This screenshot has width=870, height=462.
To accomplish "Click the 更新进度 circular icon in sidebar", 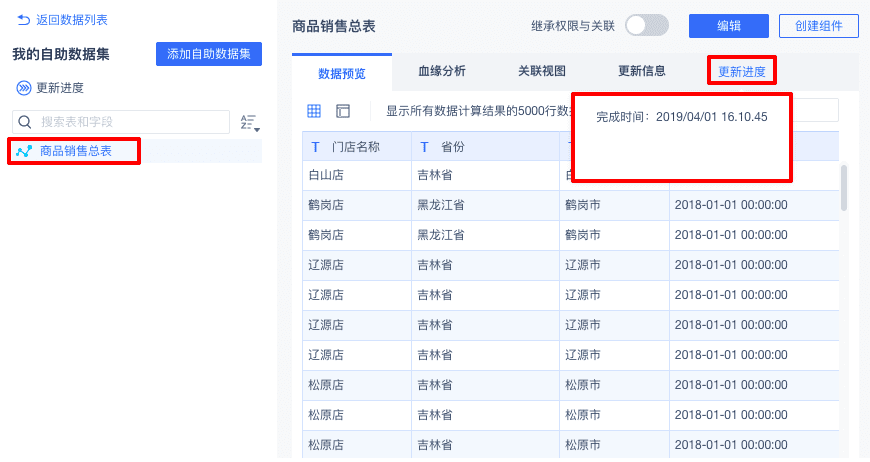I will pos(23,88).
